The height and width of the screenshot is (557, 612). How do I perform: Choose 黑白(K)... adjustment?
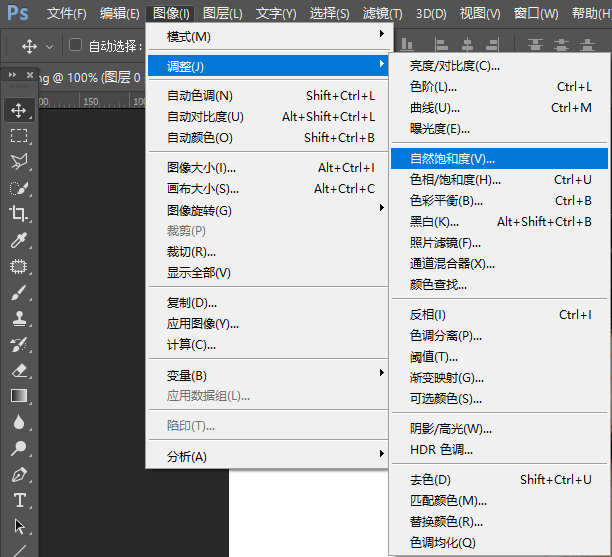pyautogui.click(x=499, y=222)
